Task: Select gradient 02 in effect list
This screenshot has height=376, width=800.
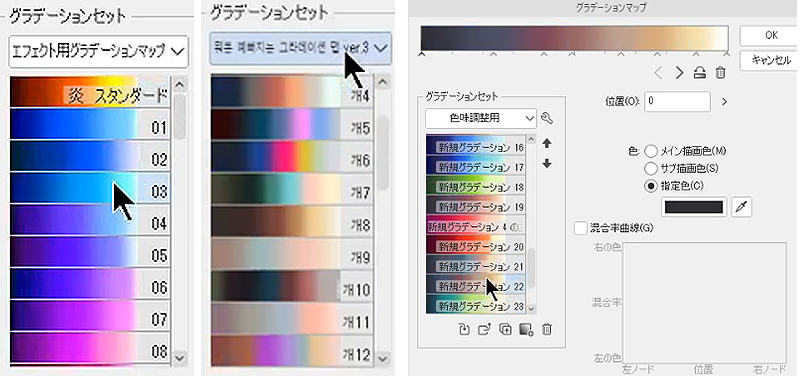Action: tap(90, 156)
